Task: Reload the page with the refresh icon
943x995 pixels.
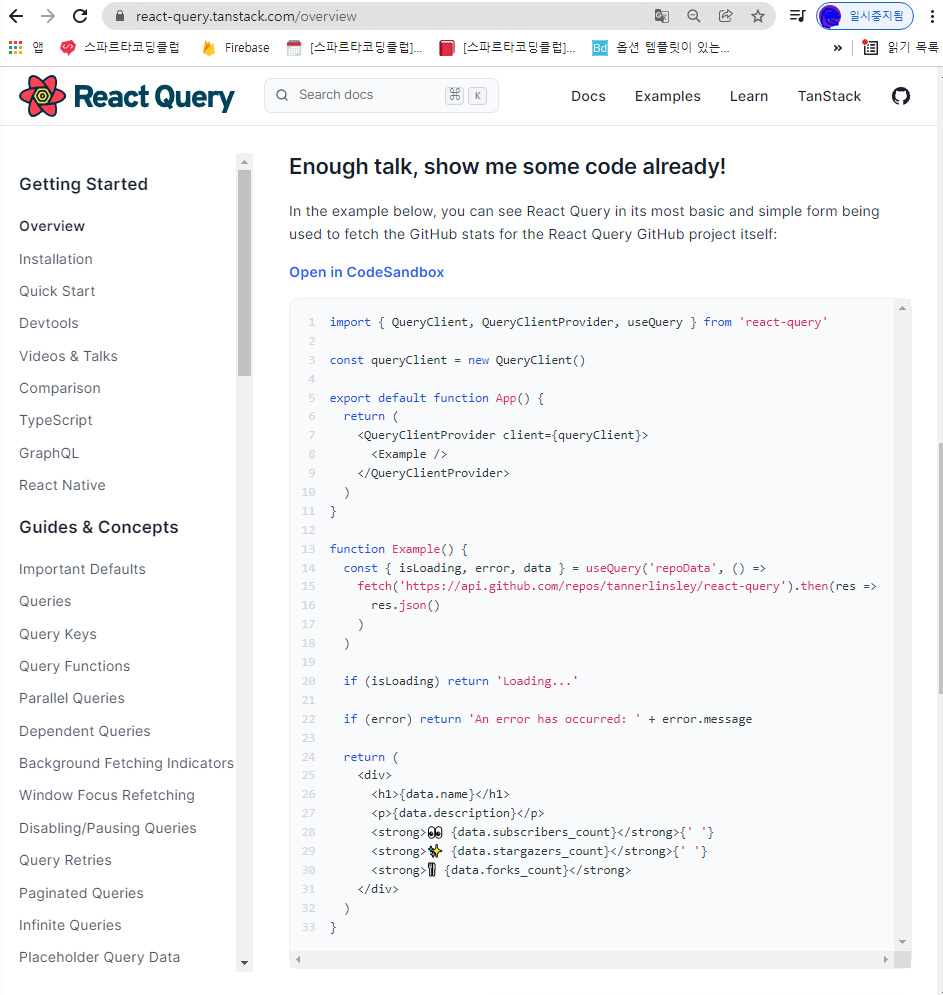Action: tap(80, 16)
